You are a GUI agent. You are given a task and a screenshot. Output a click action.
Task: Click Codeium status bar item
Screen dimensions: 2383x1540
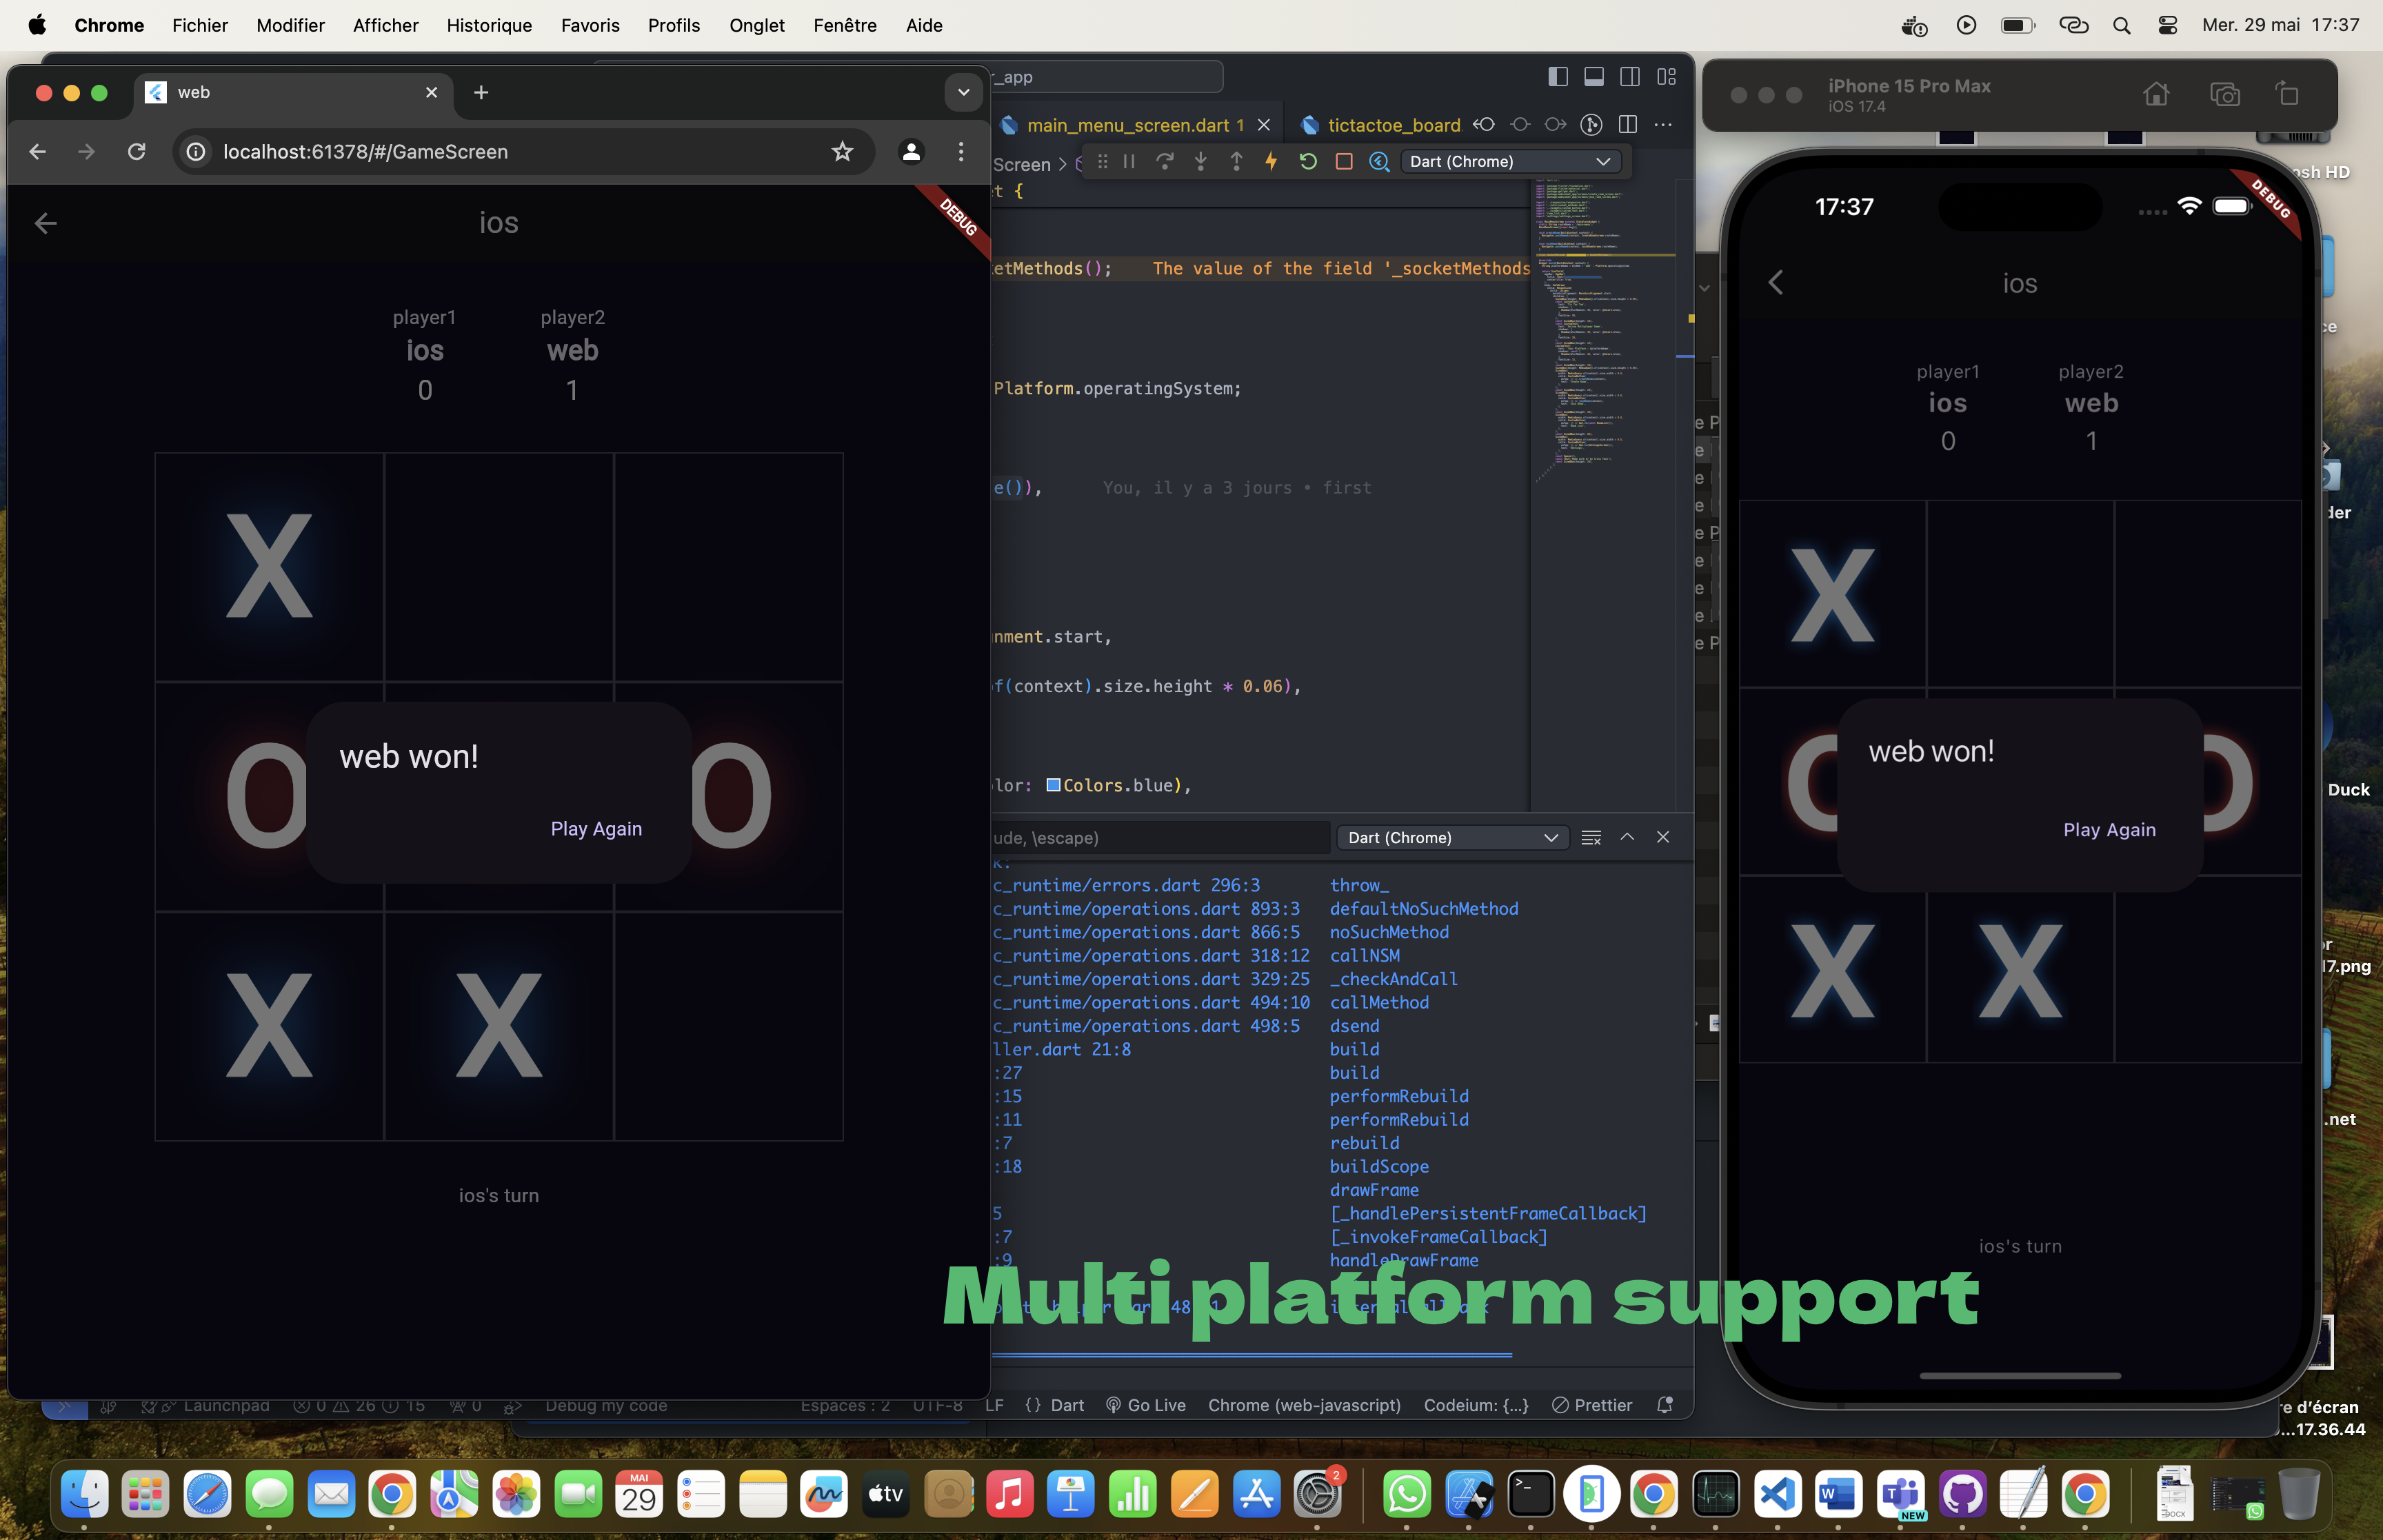tap(1476, 1405)
